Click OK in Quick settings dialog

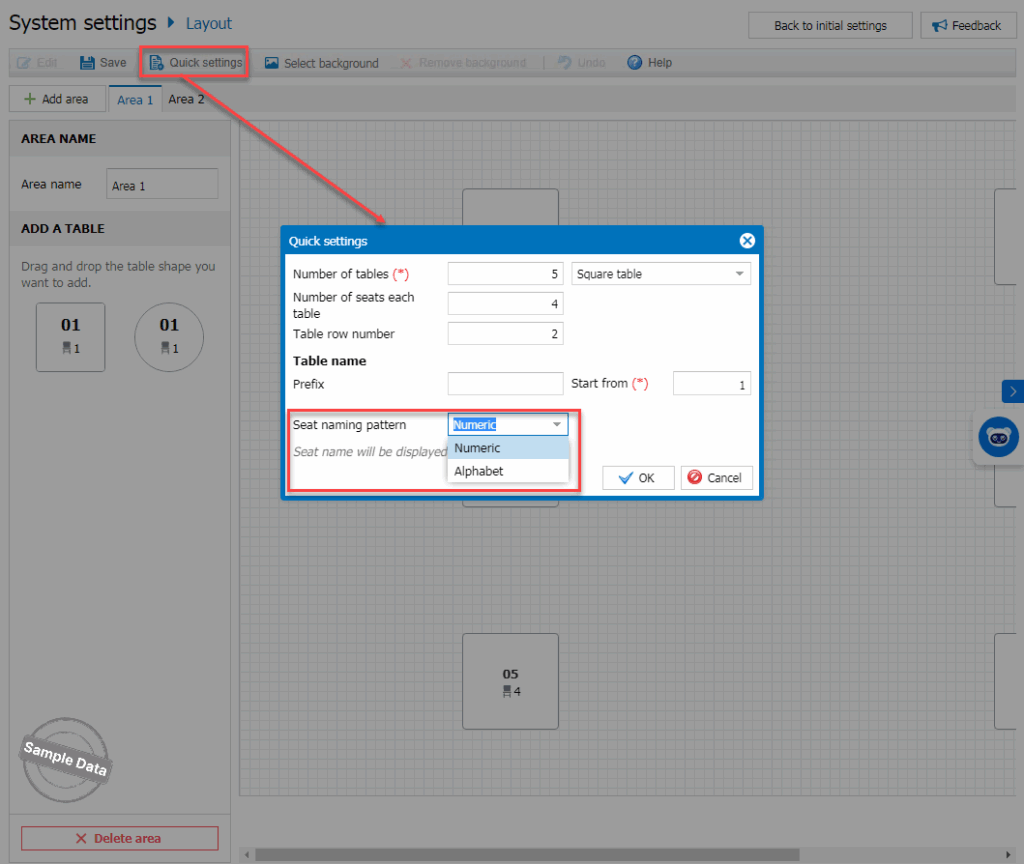pyautogui.click(x=637, y=478)
